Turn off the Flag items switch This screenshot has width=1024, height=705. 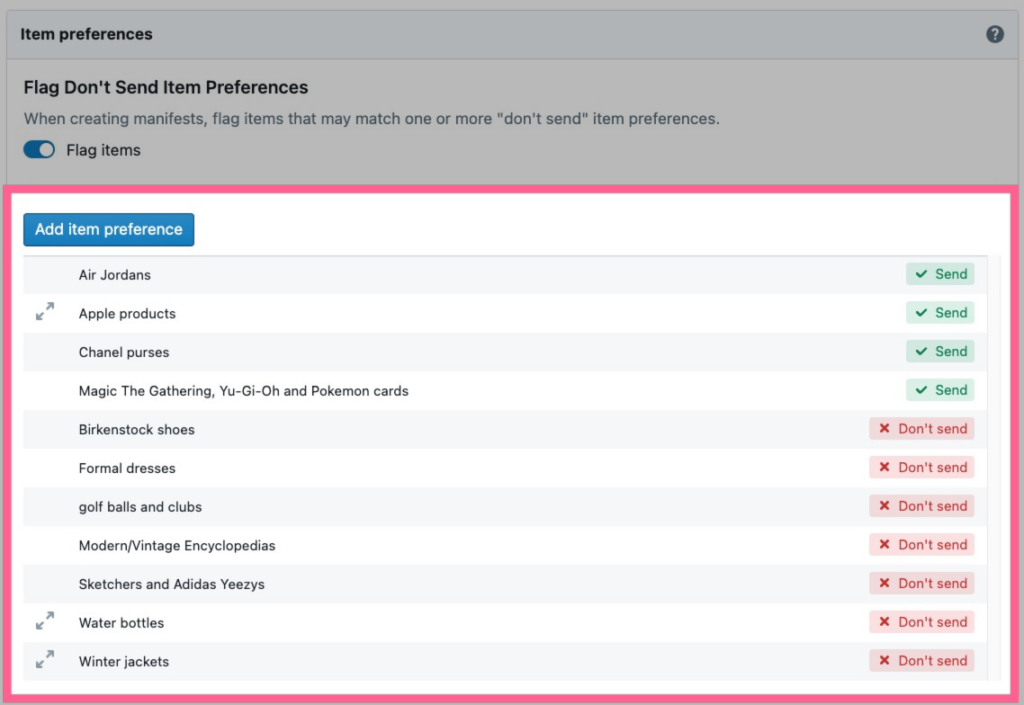[39, 149]
